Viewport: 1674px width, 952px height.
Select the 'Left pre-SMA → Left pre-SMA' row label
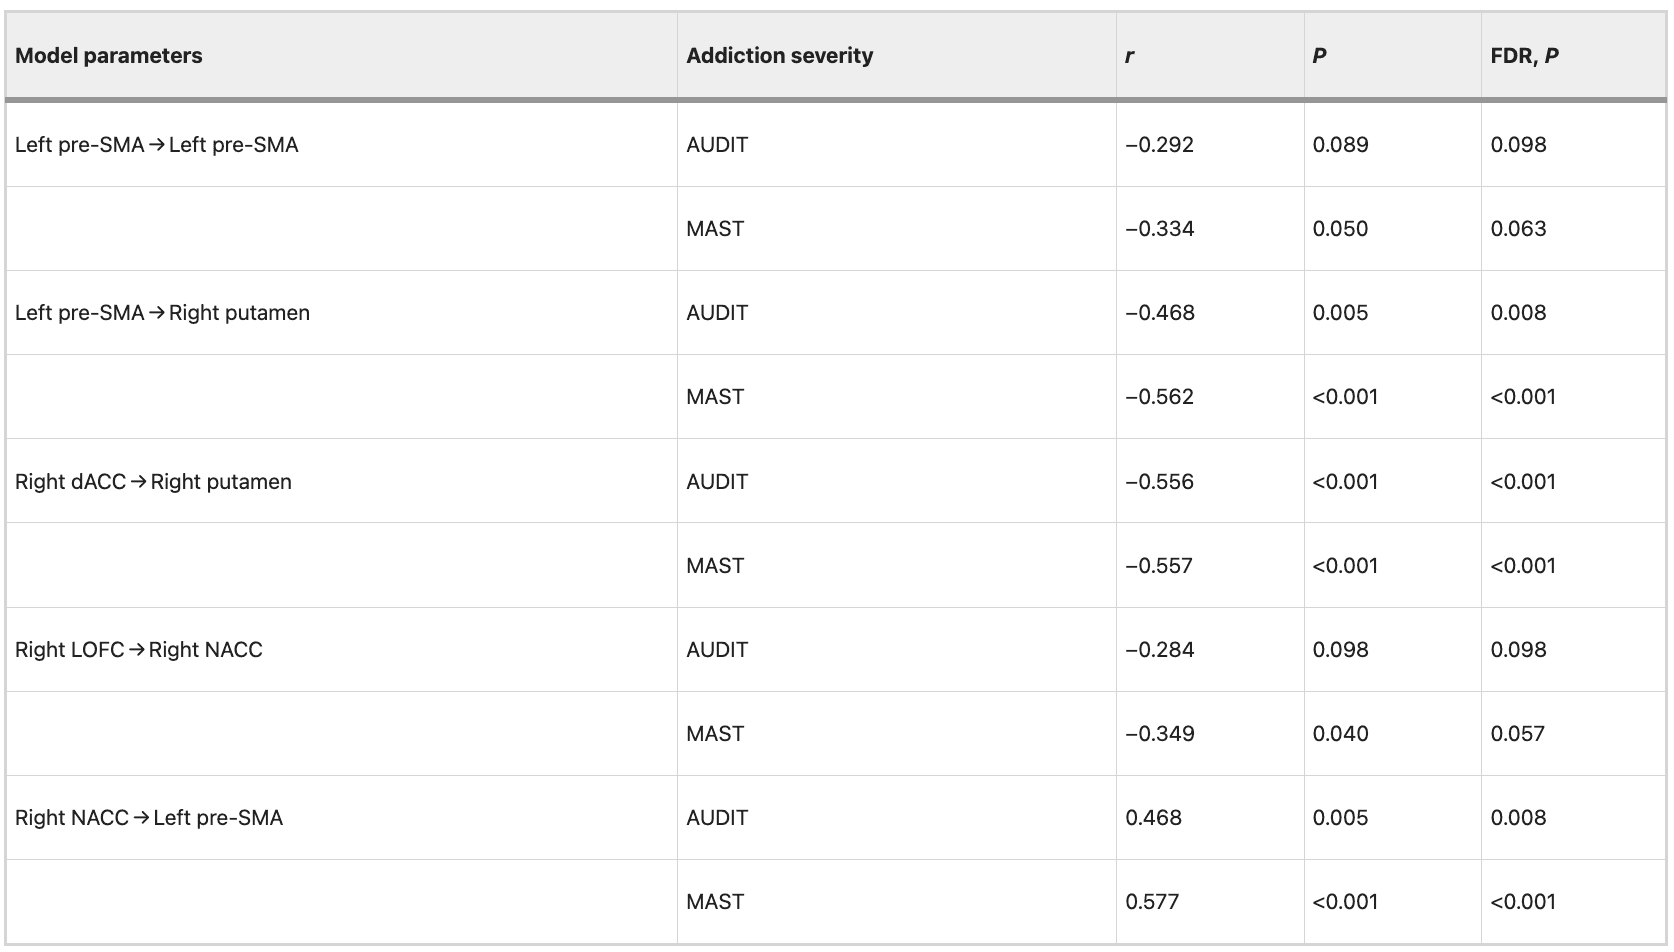157,145
